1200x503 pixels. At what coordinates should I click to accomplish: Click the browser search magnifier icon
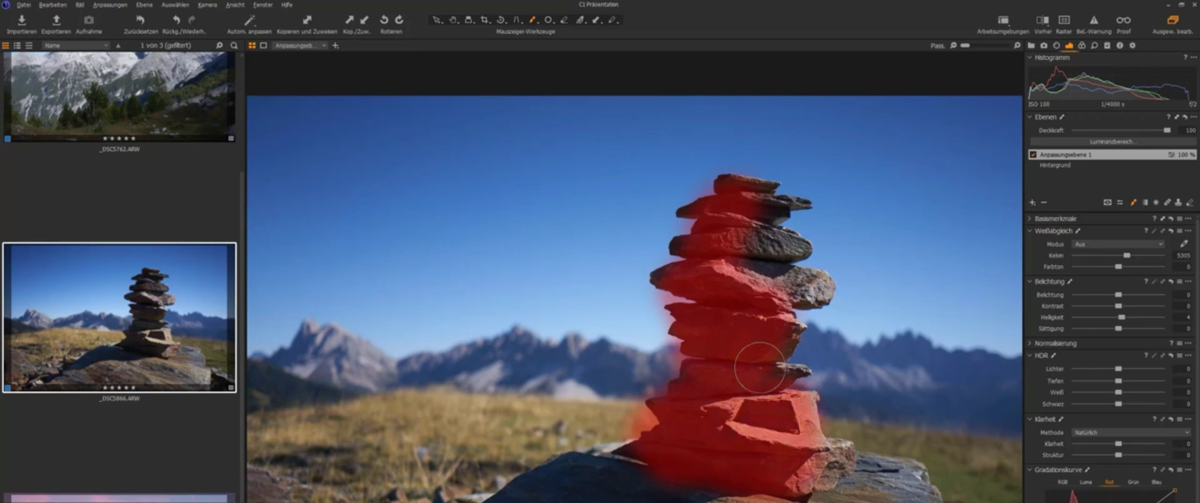(x=234, y=45)
